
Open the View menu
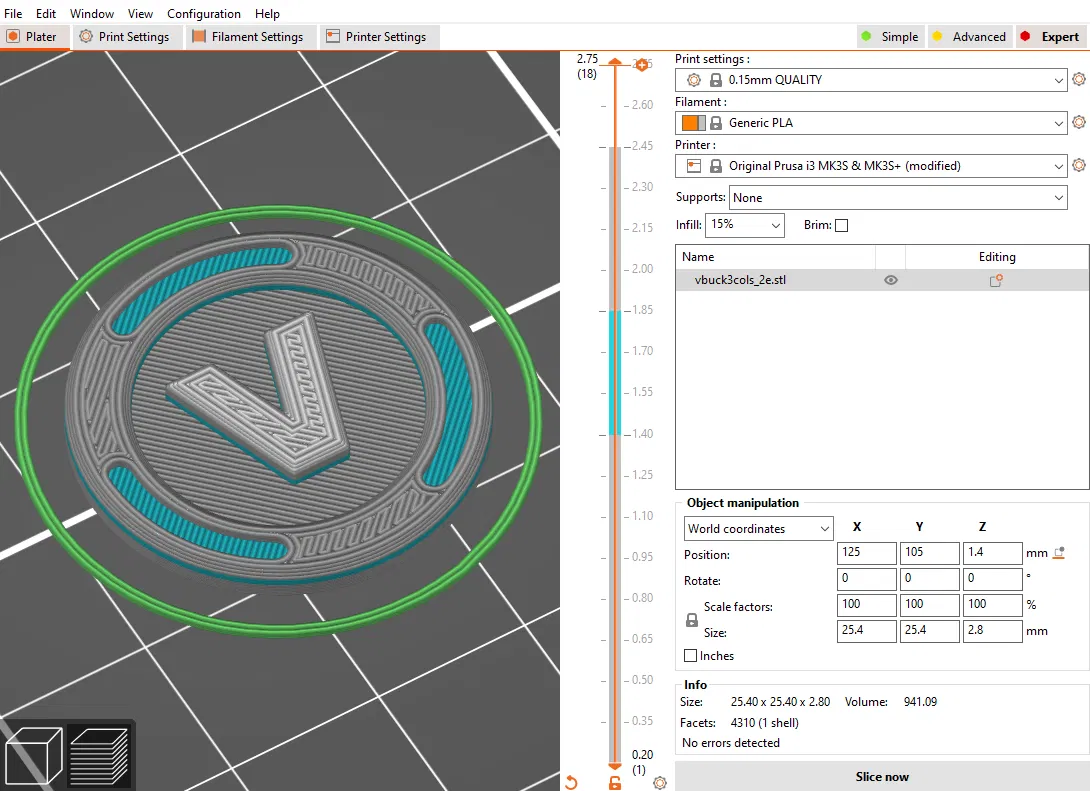coord(140,13)
